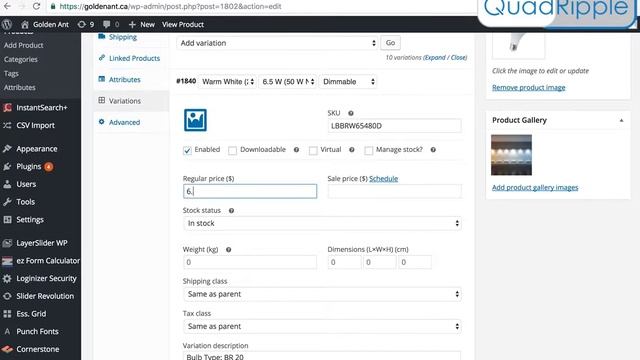Viewport: 640px width, 360px height.
Task: Click the LayerSlider WP icon
Action: [x=7, y=243]
